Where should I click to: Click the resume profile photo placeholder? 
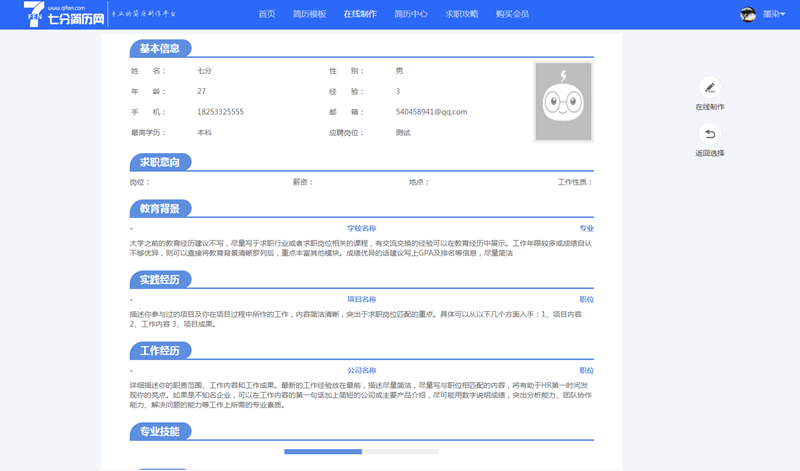[563, 102]
